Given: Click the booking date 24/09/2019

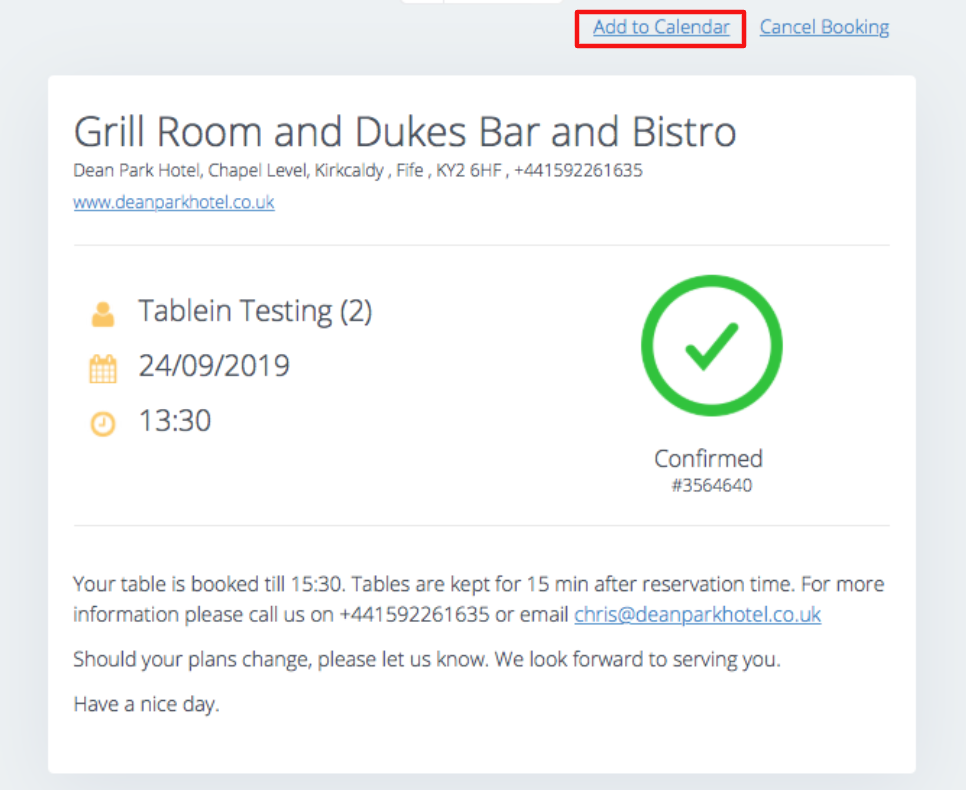Looking at the screenshot, I should point(214,366).
